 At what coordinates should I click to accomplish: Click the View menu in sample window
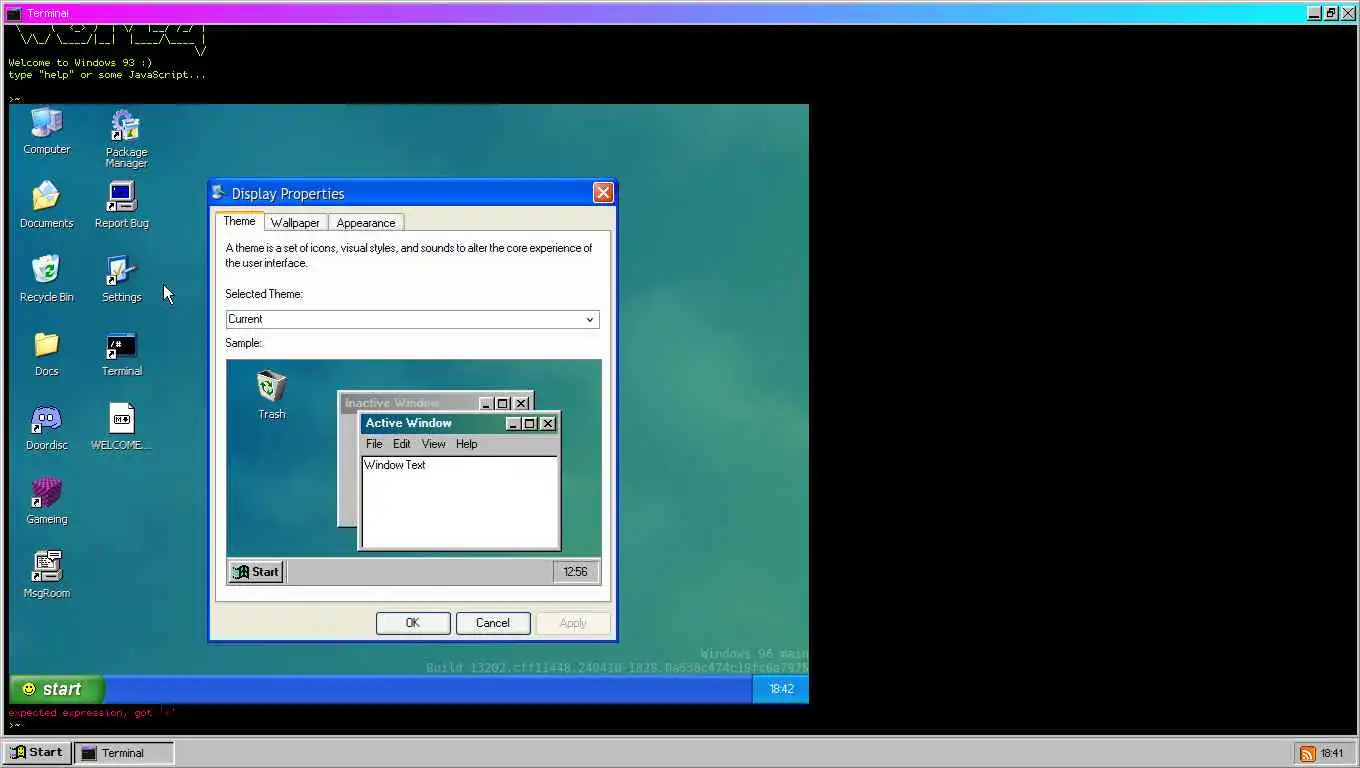tap(433, 444)
